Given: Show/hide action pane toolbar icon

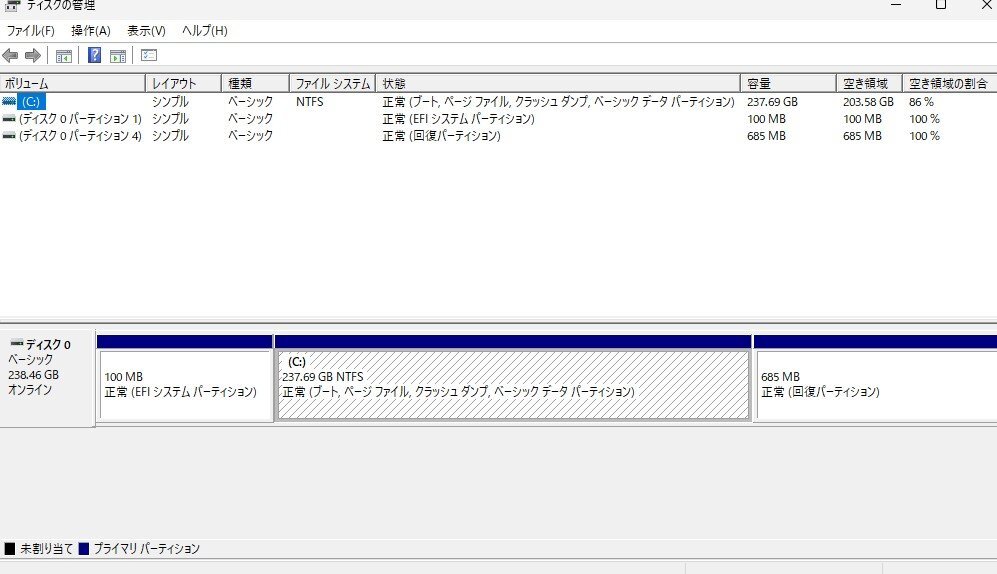Looking at the screenshot, I should tap(118, 55).
